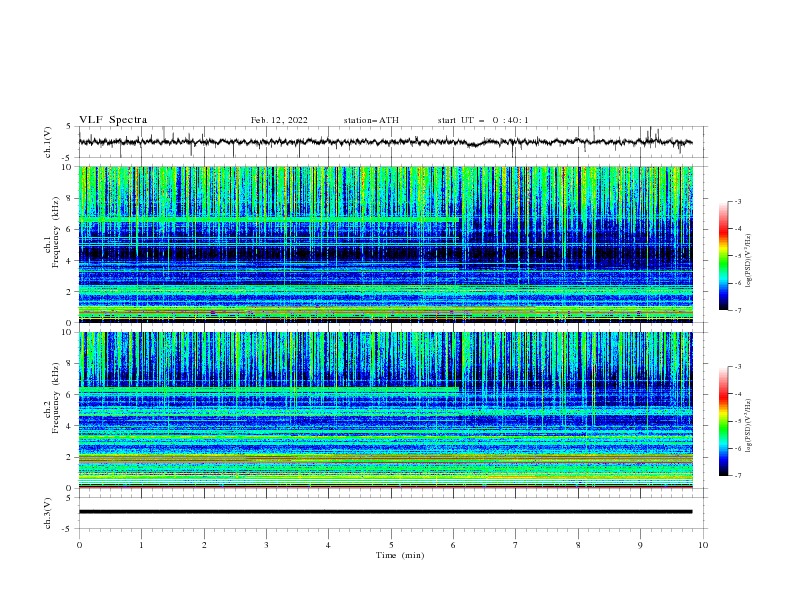Click the "VLF Spectra" title text

113,120
